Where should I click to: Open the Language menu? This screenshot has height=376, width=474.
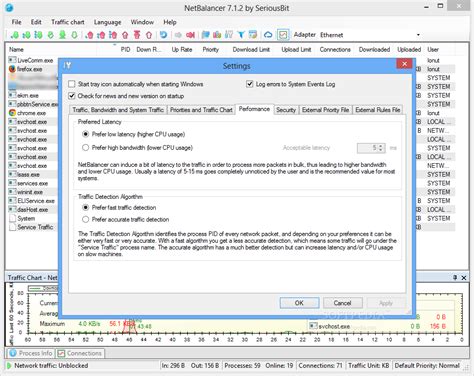coord(107,22)
